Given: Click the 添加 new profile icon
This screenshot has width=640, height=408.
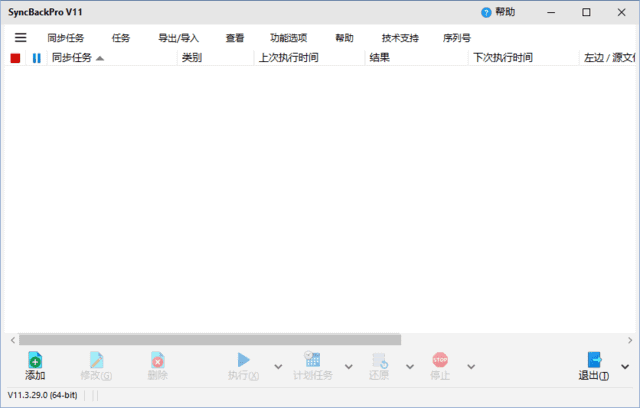Looking at the screenshot, I should point(35,360).
